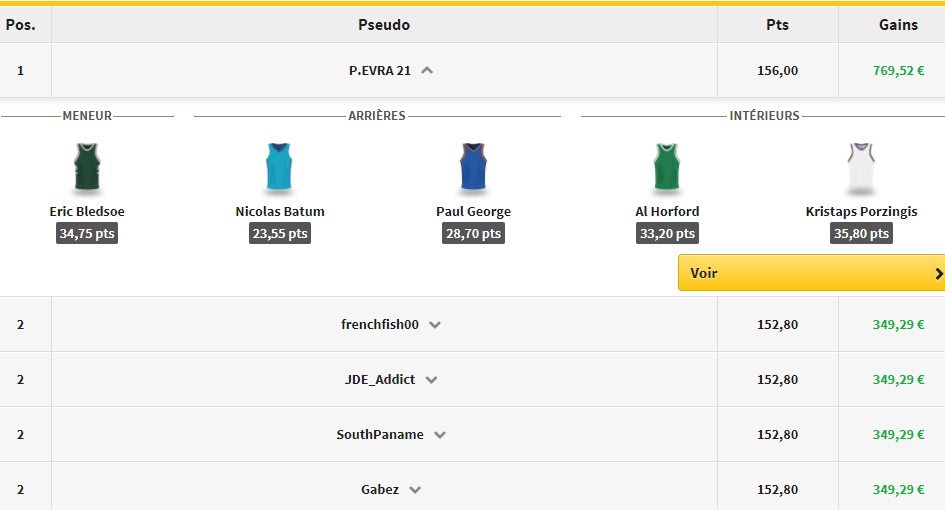The height and width of the screenshot is (510, 945).
Task: Expand the SouthPaname row chevron
Action: (440, 435)
